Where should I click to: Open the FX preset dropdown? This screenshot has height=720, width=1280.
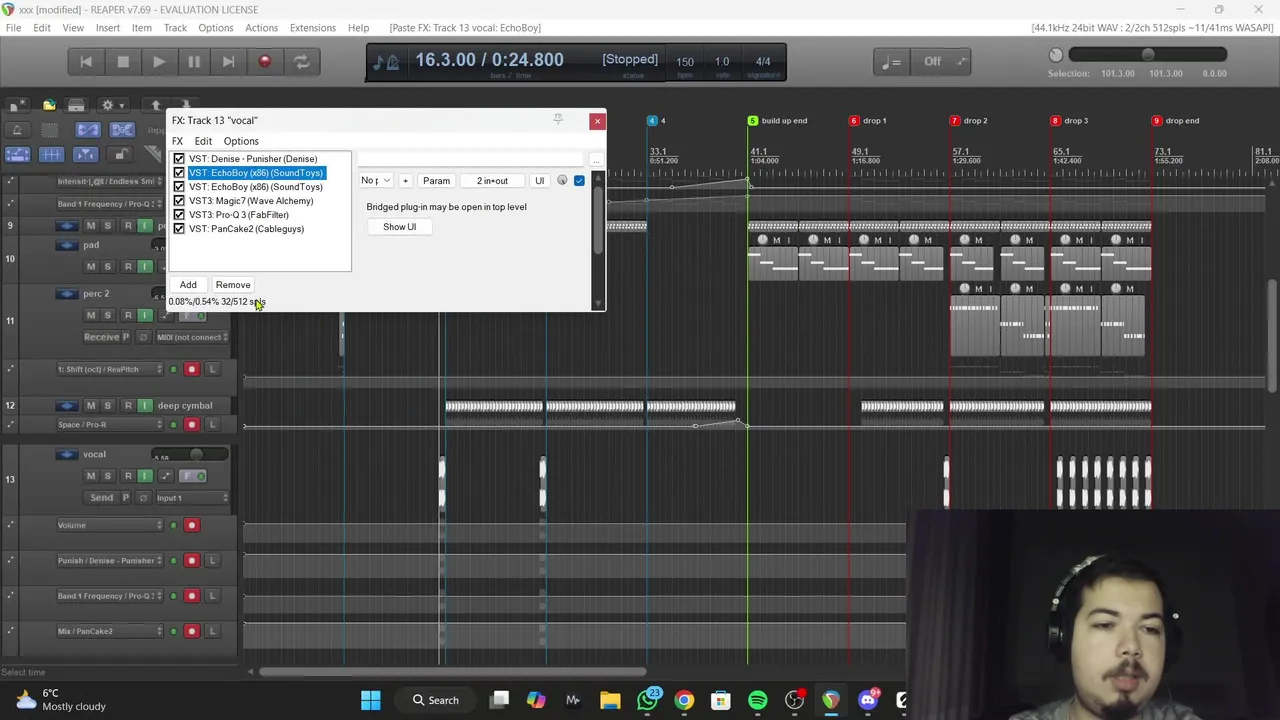[x=377, y=181]
